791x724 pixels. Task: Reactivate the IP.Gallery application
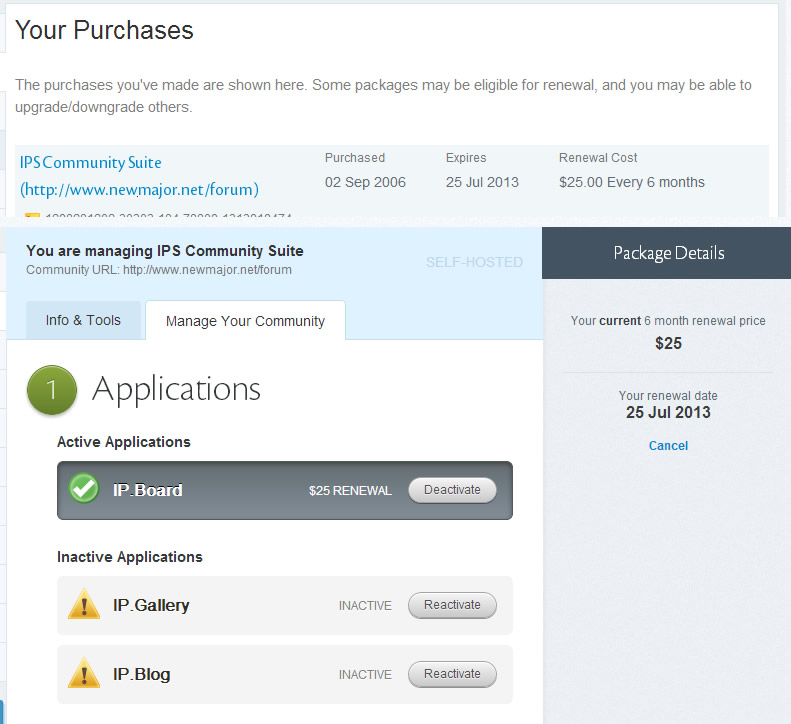click(452, 605)
